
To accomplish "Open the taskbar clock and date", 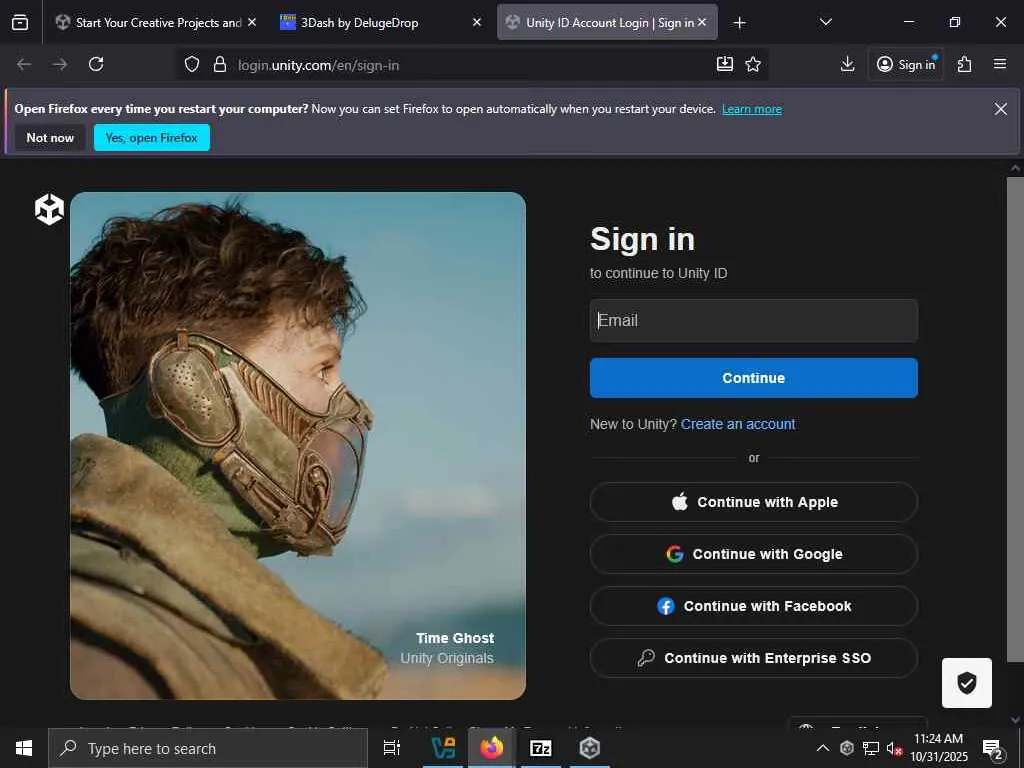I will pos(938,748).
